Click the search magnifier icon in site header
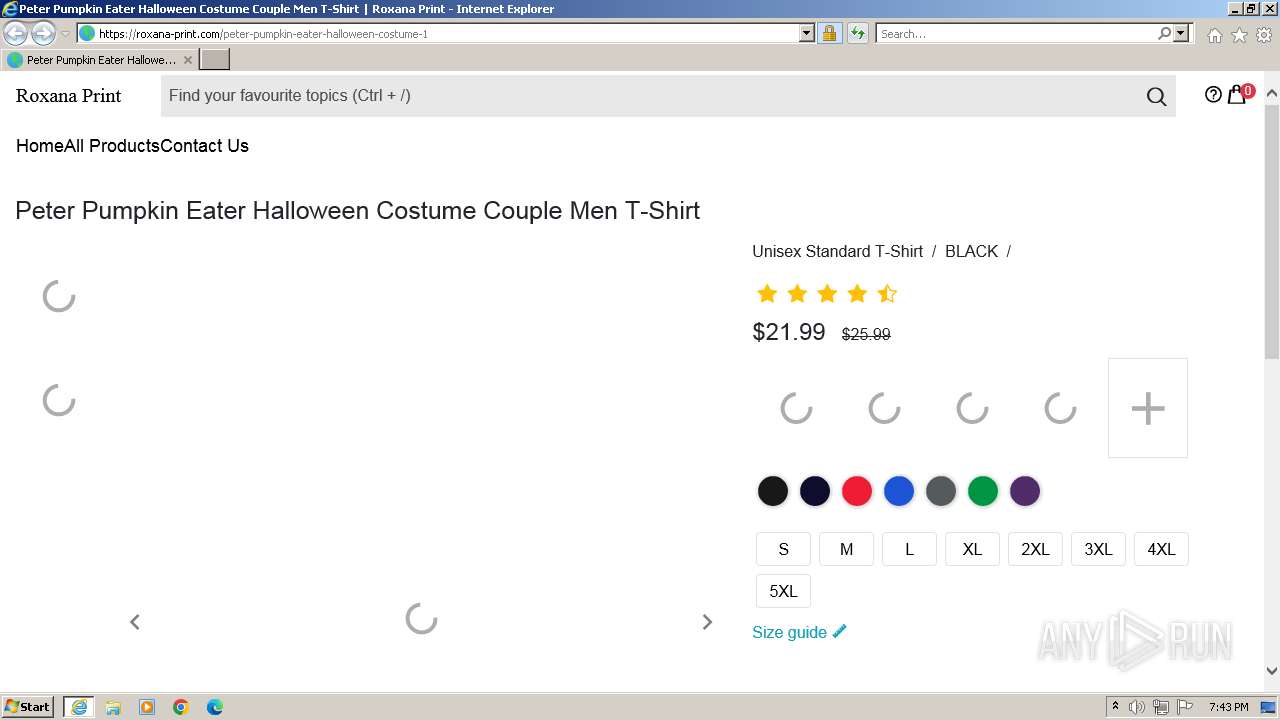Viewport: 1280px width, 720px height. [x=1156, y=96]
